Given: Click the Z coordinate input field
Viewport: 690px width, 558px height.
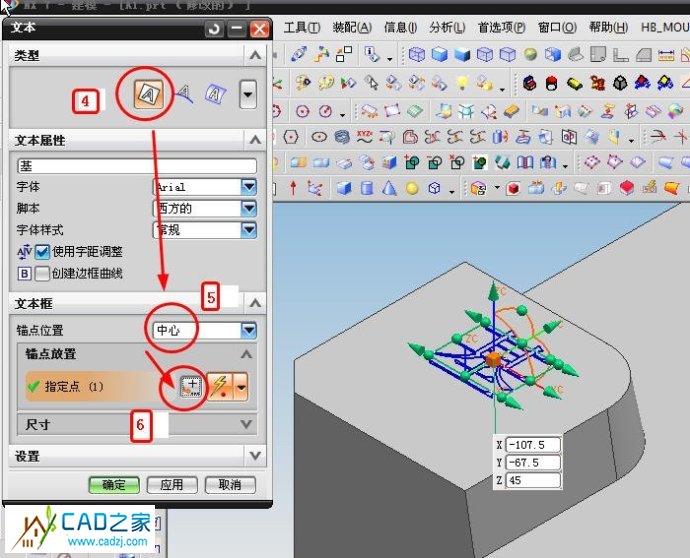Looking at the screenshot, I should pos(532,481).
